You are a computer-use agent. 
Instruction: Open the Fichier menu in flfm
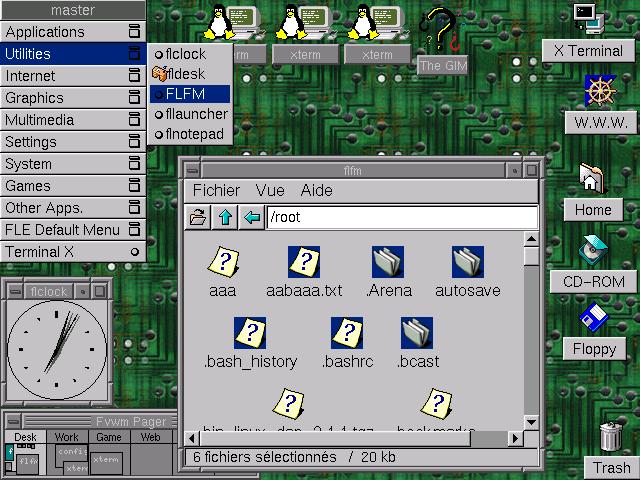pos(216,191)
